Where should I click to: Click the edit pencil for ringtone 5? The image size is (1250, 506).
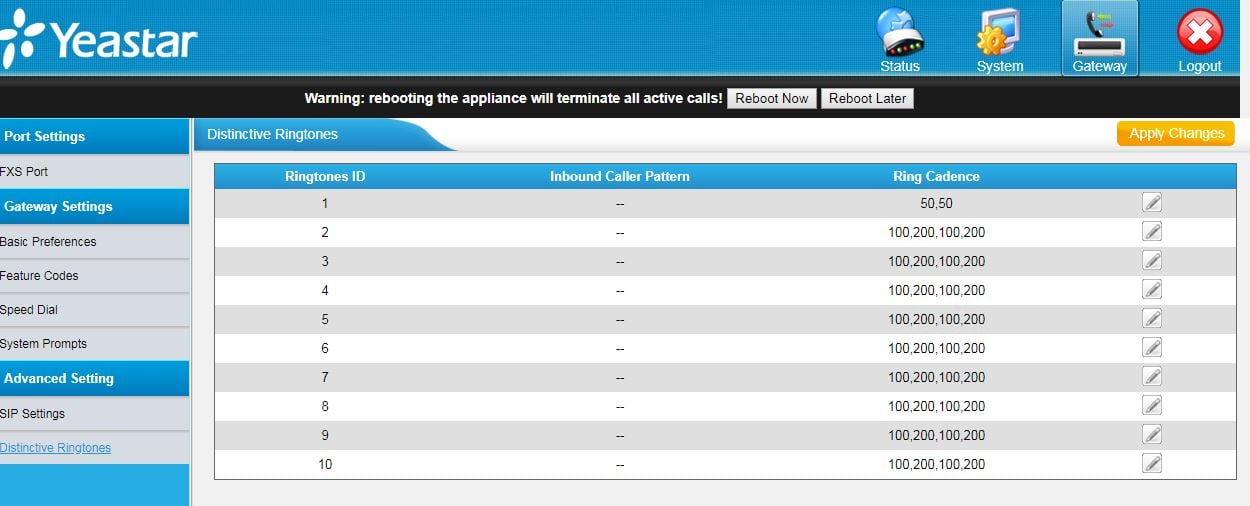coord(1152,319)
